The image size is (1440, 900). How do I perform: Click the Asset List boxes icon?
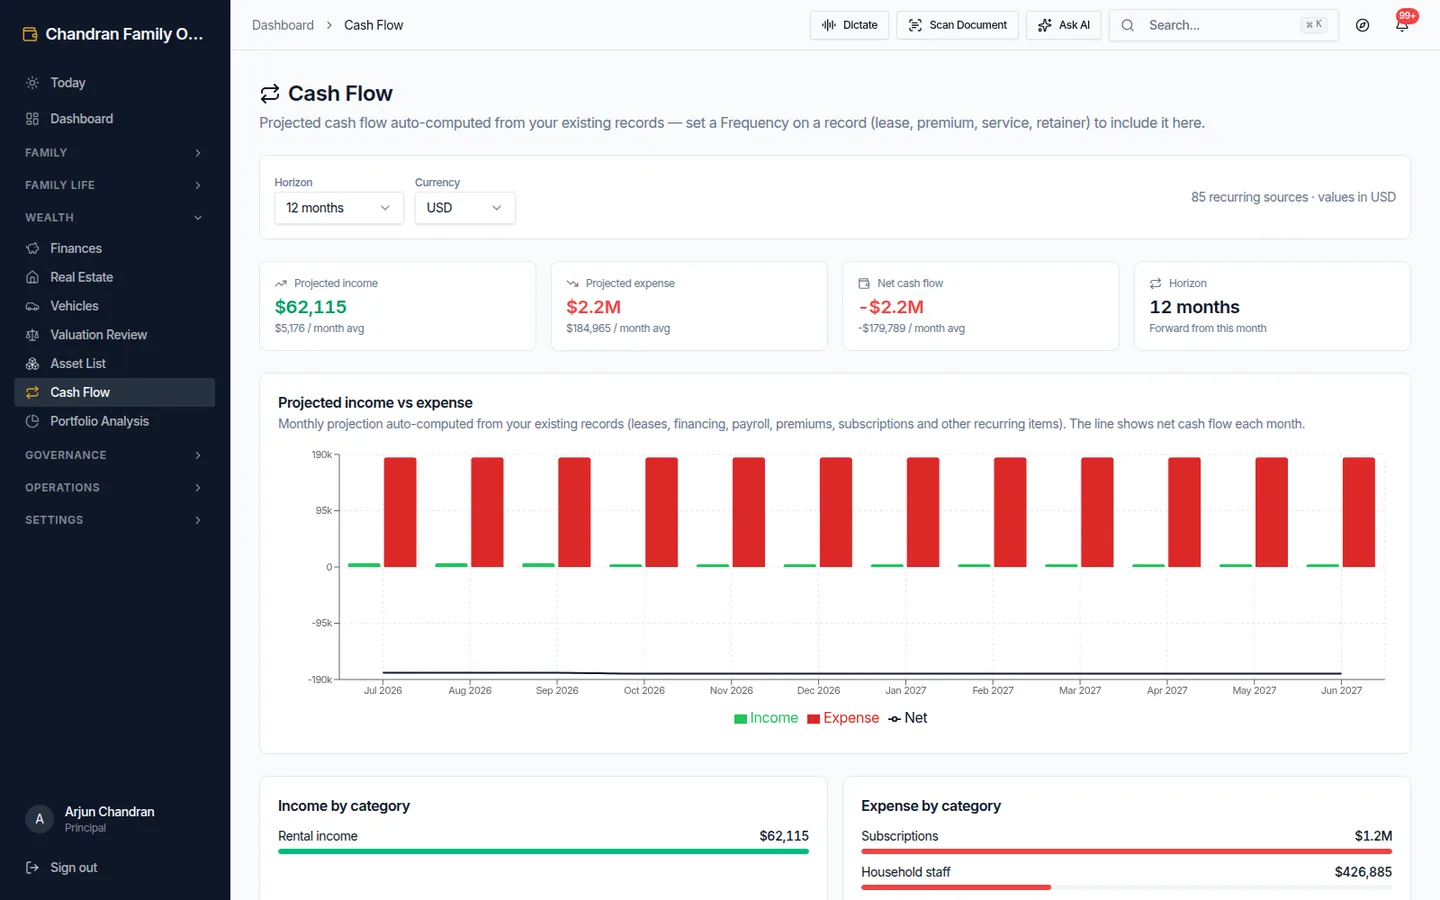32,364
